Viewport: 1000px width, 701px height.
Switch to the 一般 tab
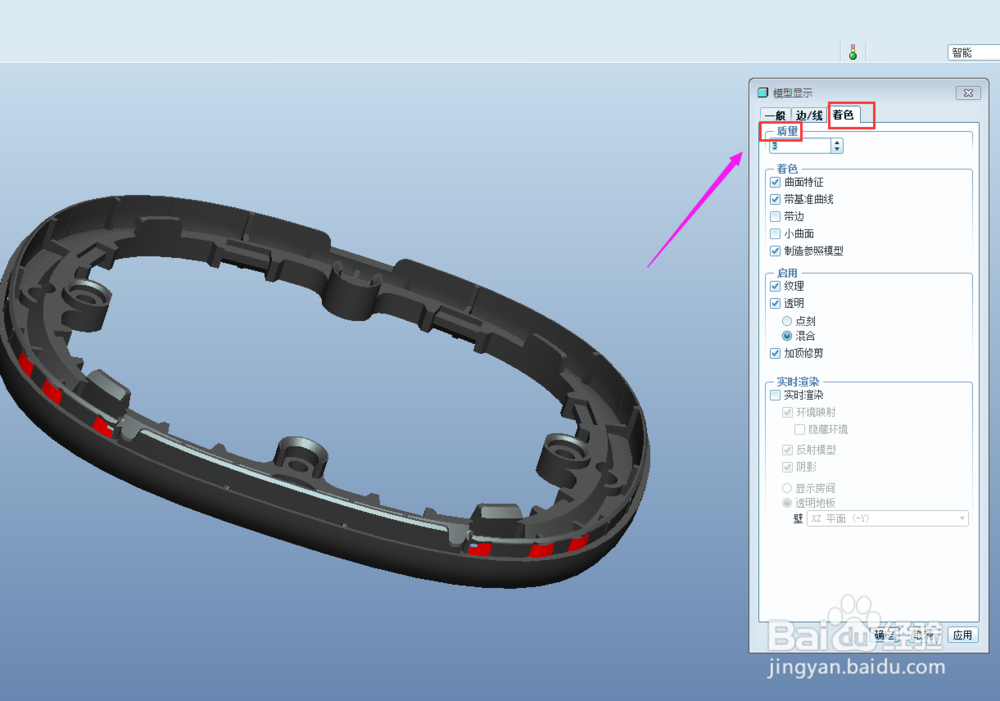776,115
